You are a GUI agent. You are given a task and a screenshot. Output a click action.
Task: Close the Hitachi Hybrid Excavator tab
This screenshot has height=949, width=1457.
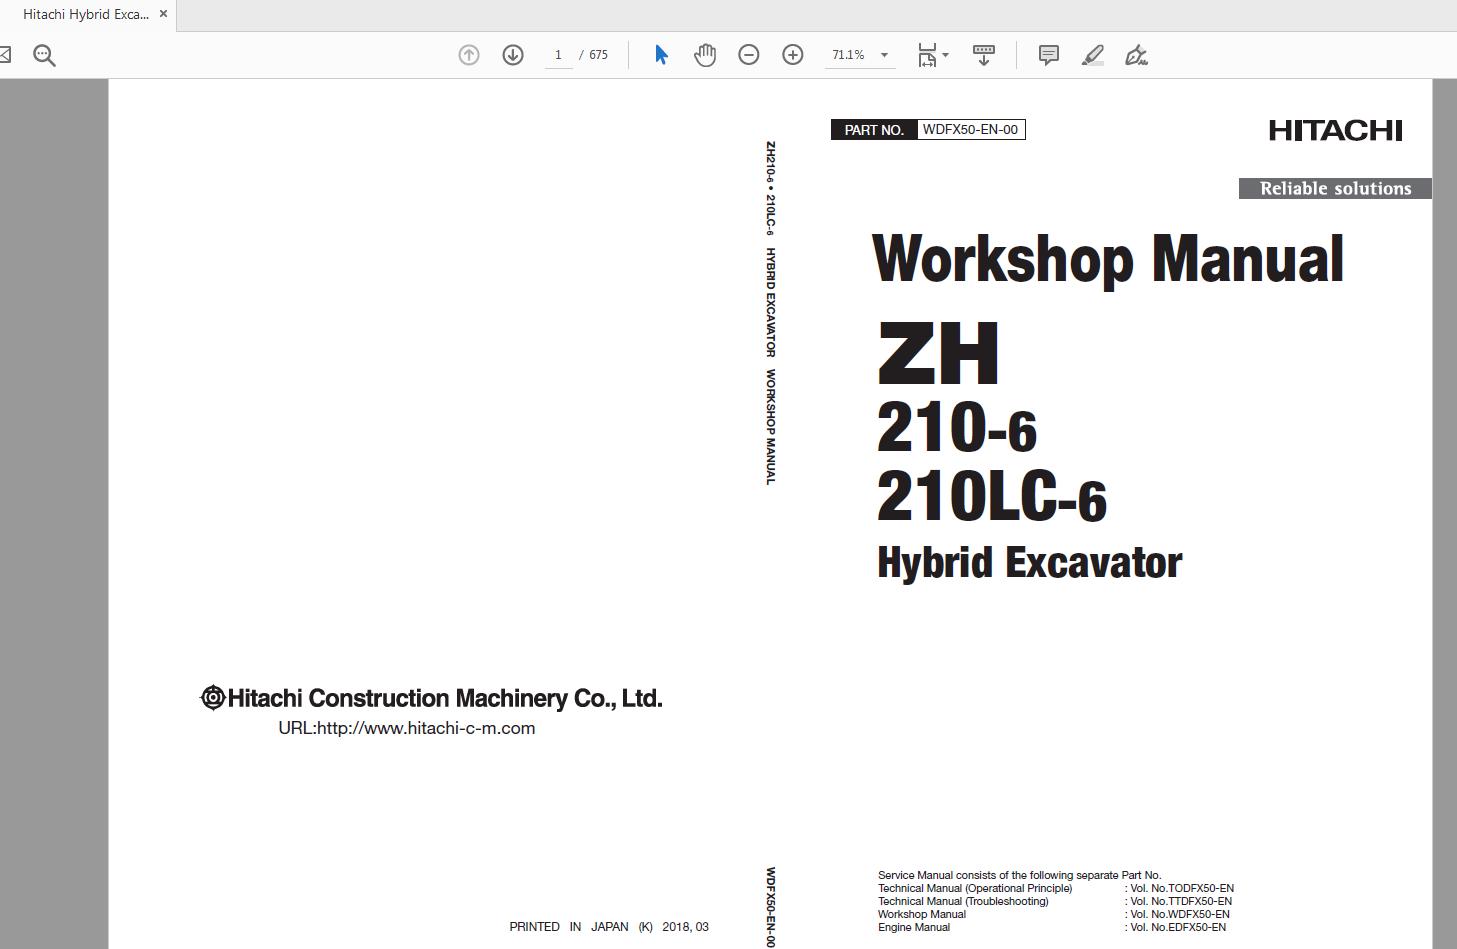(x=163, y=14)
